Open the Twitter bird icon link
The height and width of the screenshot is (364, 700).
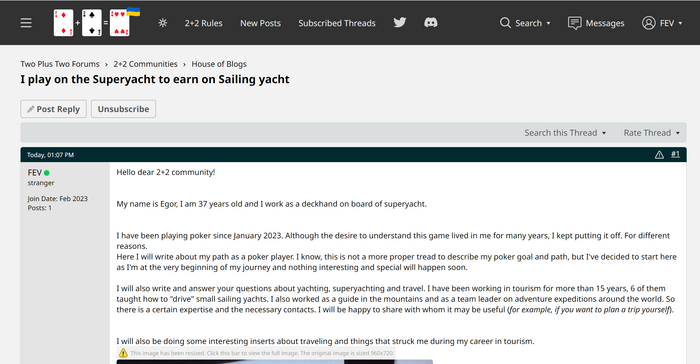(x=400, y=22)
